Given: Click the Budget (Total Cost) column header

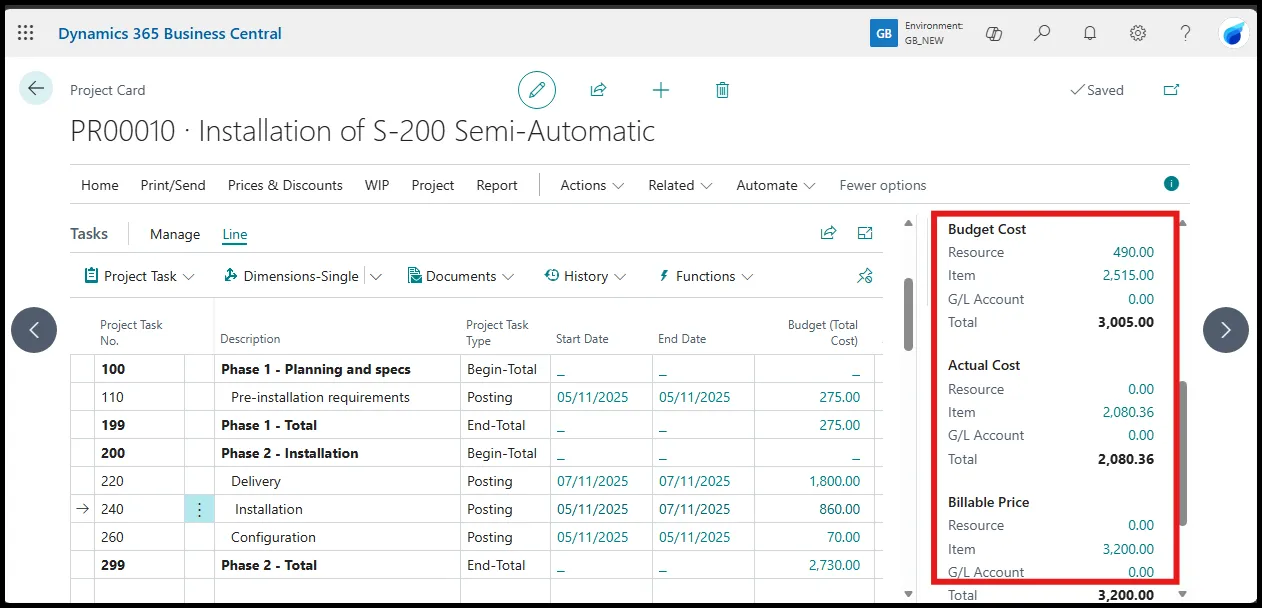Looking at the screenshot, I should click(822, 332).
